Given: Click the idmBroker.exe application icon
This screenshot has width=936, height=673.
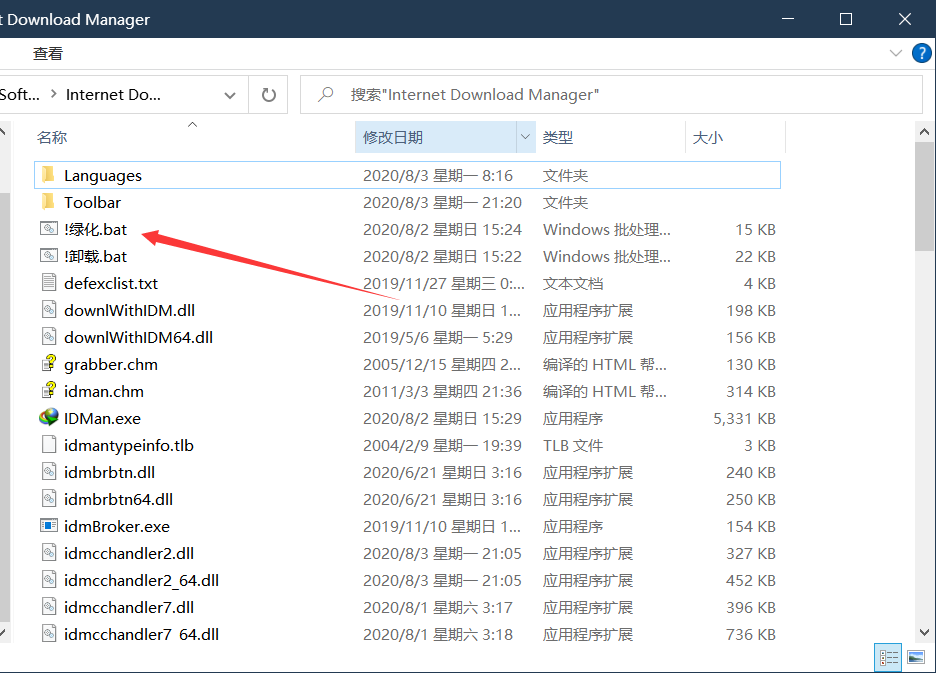Looking at the screenshot, I should (48, 525).
